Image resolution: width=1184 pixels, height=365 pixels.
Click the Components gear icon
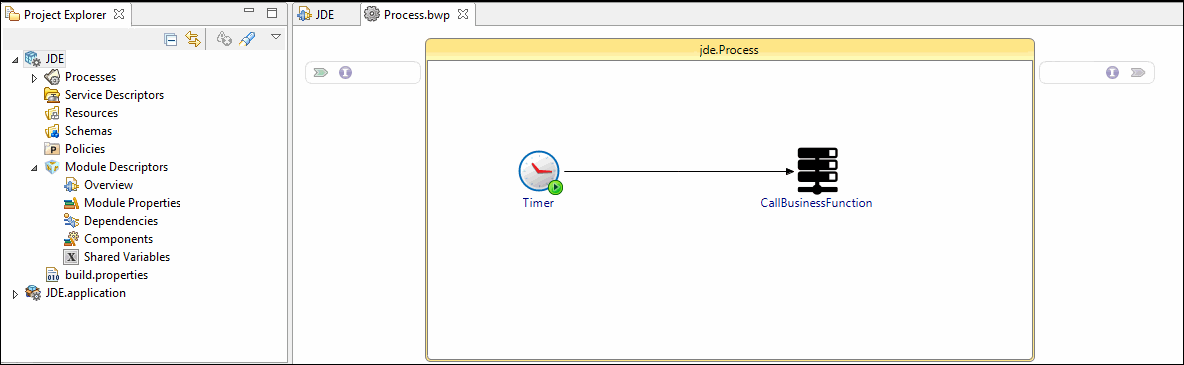coord(71,239)
